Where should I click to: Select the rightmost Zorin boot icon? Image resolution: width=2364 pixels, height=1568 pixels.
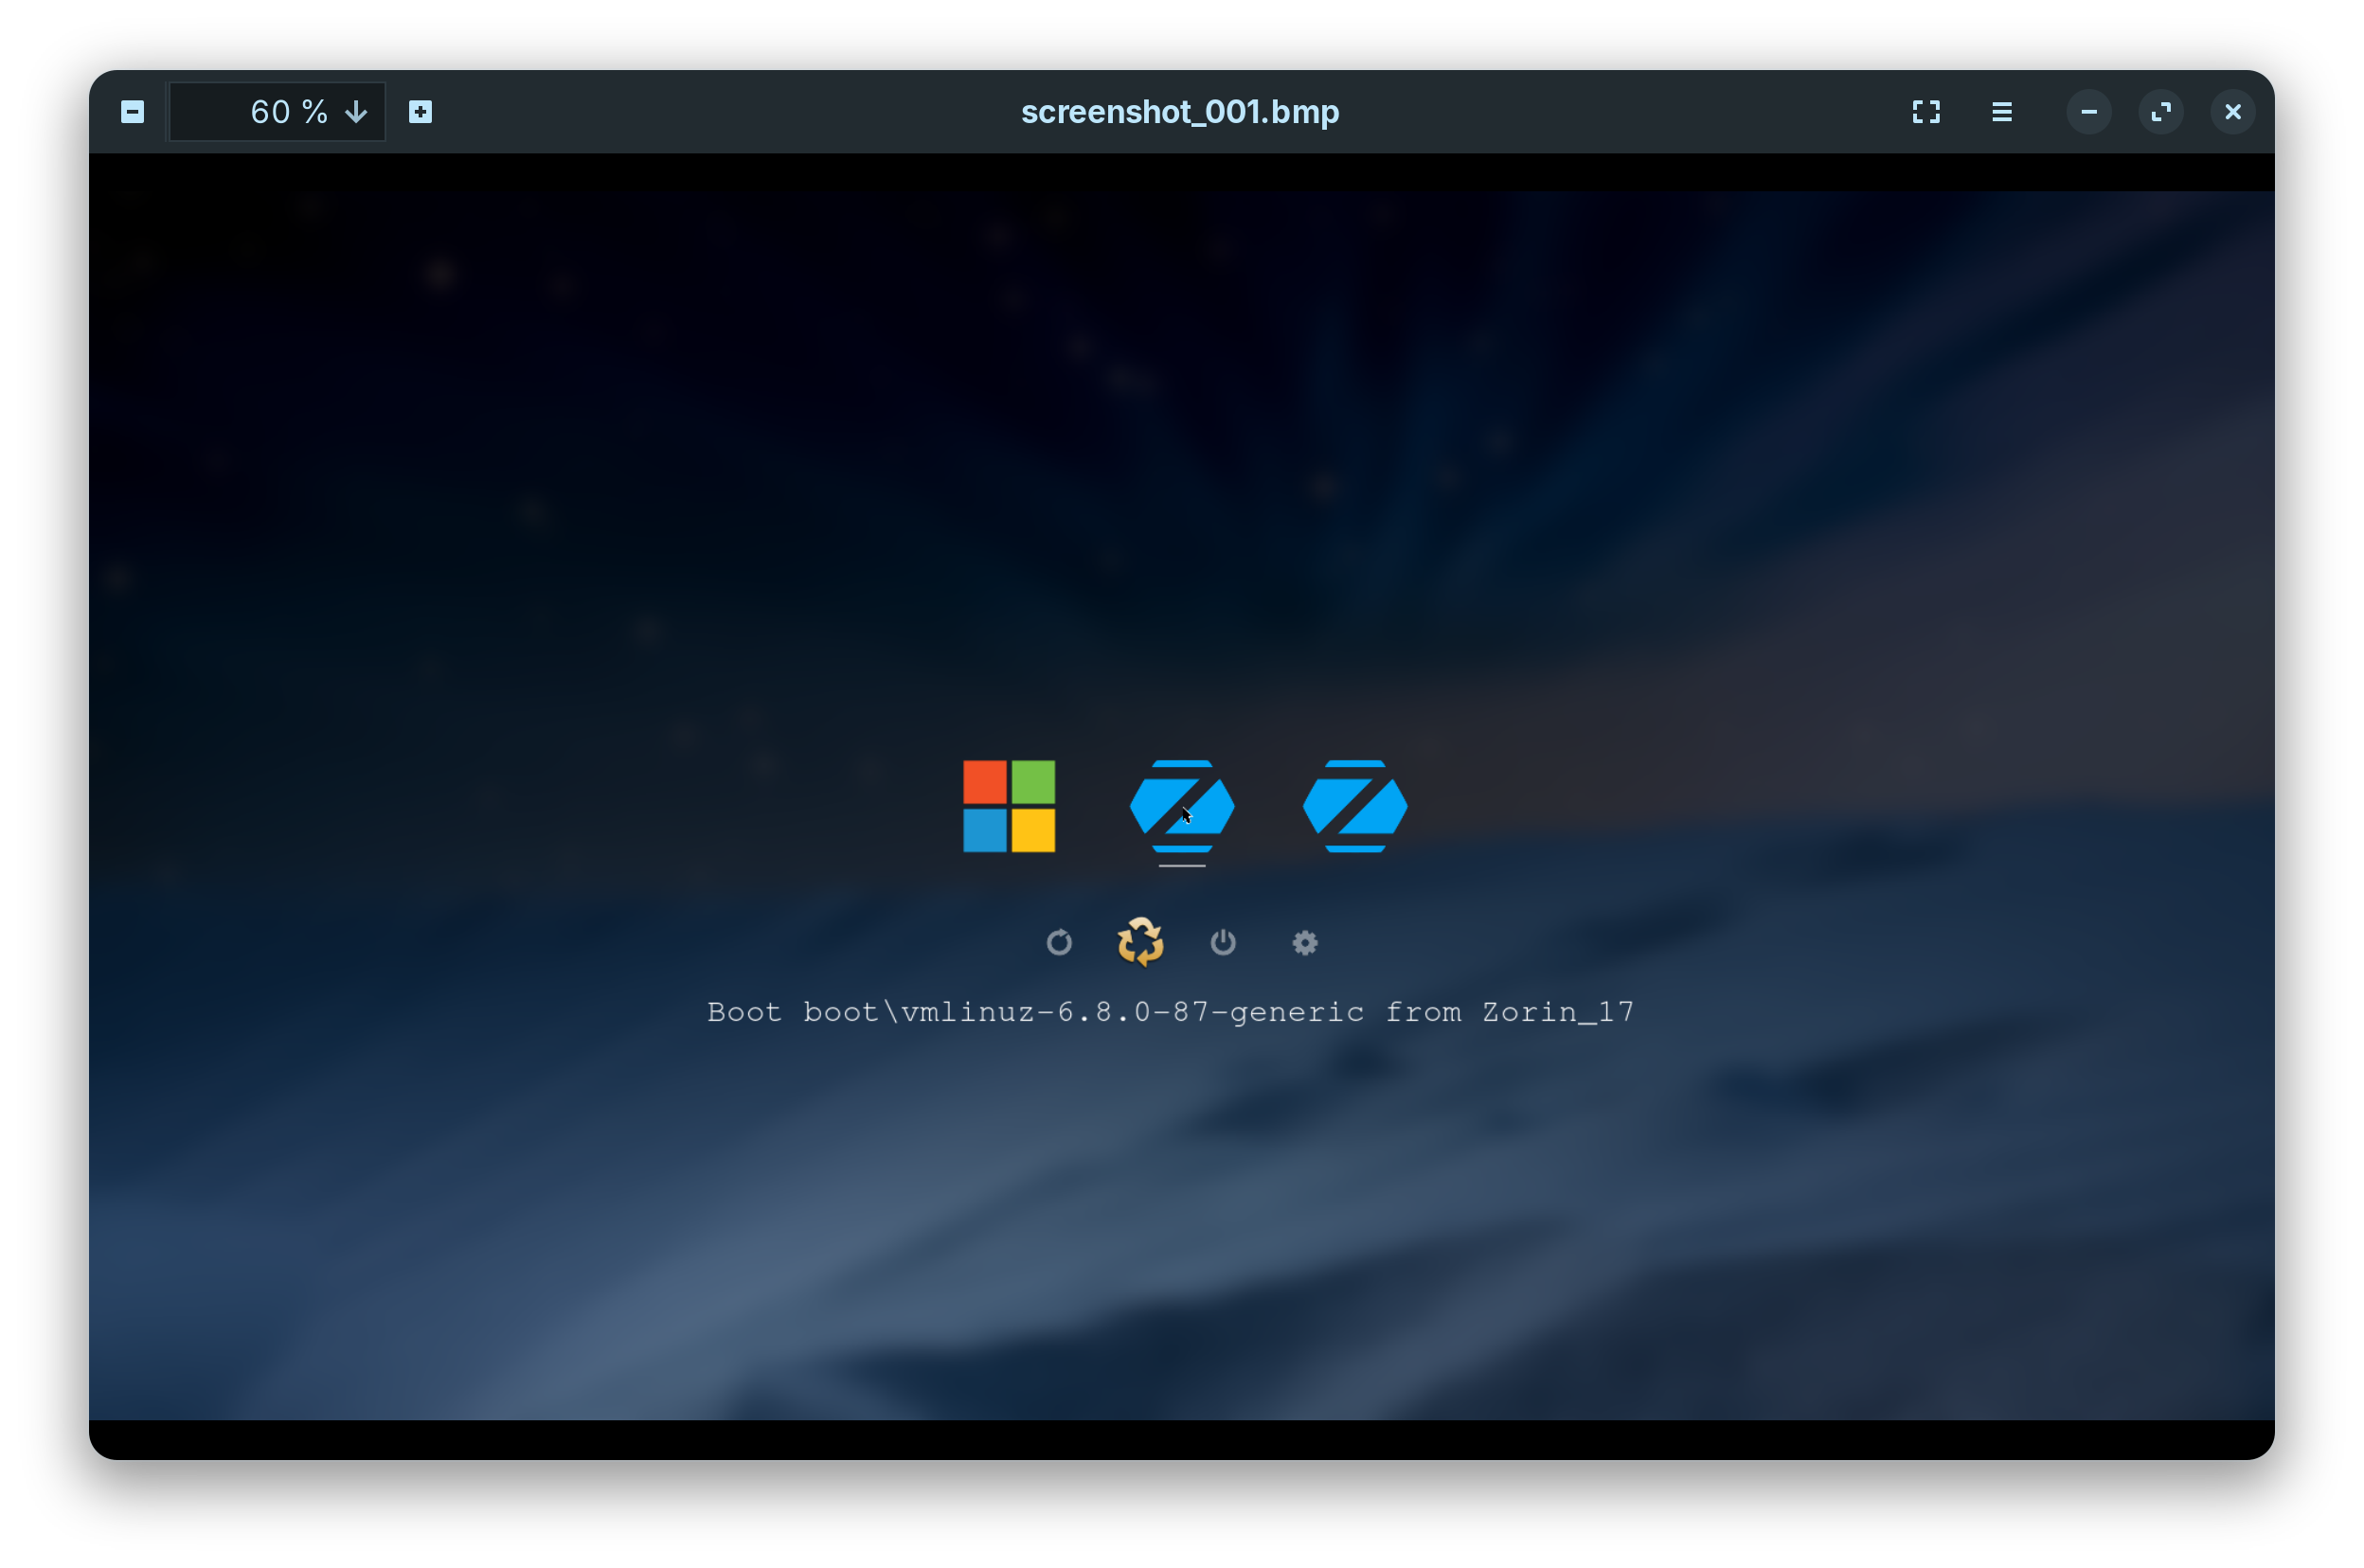coord(1354,806)
